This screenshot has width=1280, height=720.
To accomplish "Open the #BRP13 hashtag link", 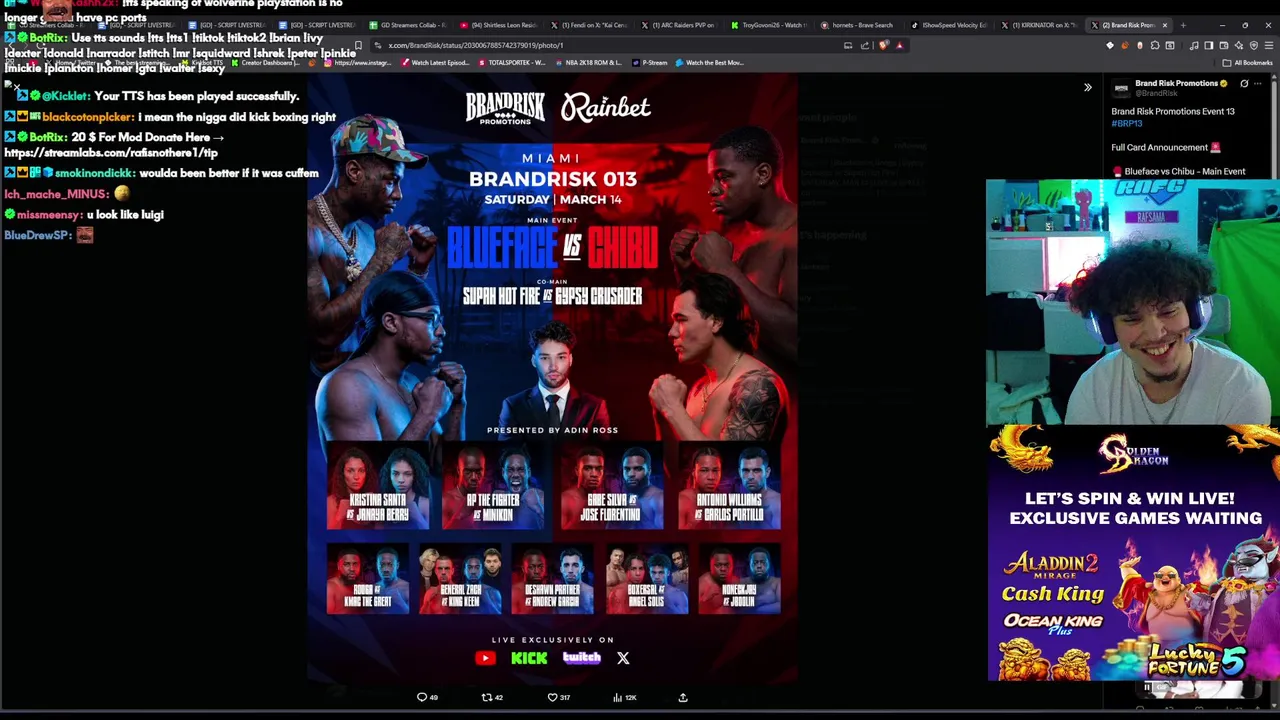I will tap(1126, 124).
